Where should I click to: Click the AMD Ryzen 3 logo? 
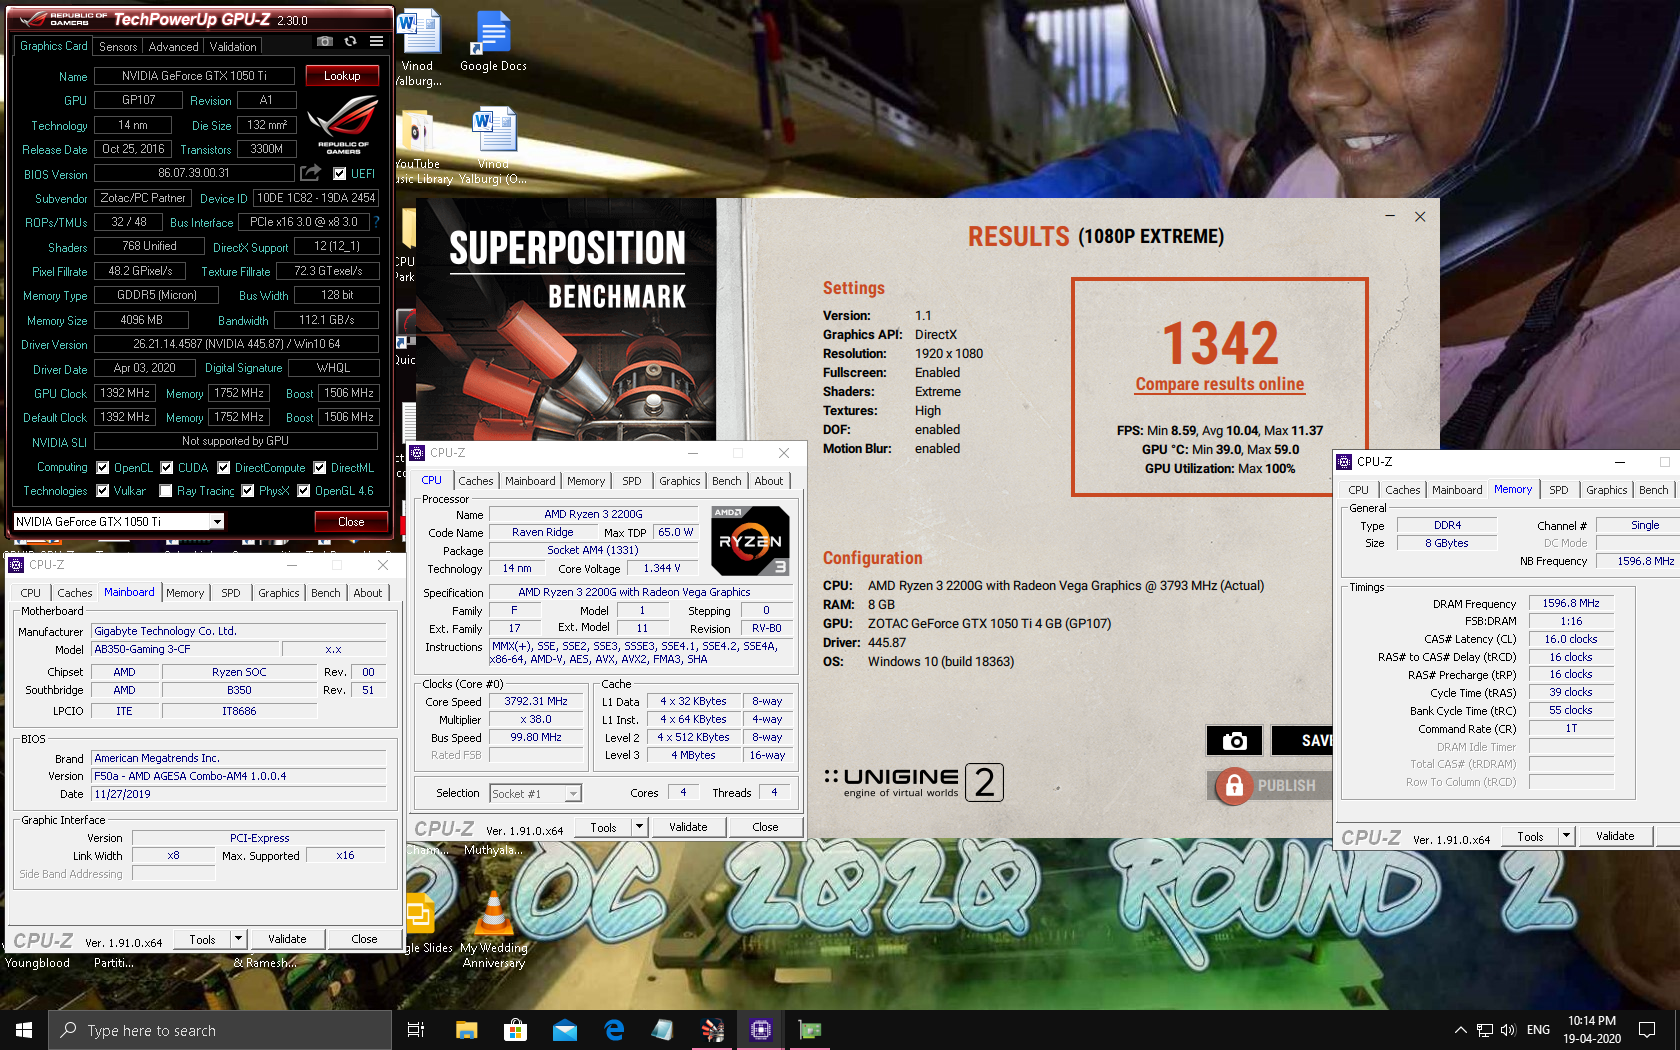click(750, 540)
